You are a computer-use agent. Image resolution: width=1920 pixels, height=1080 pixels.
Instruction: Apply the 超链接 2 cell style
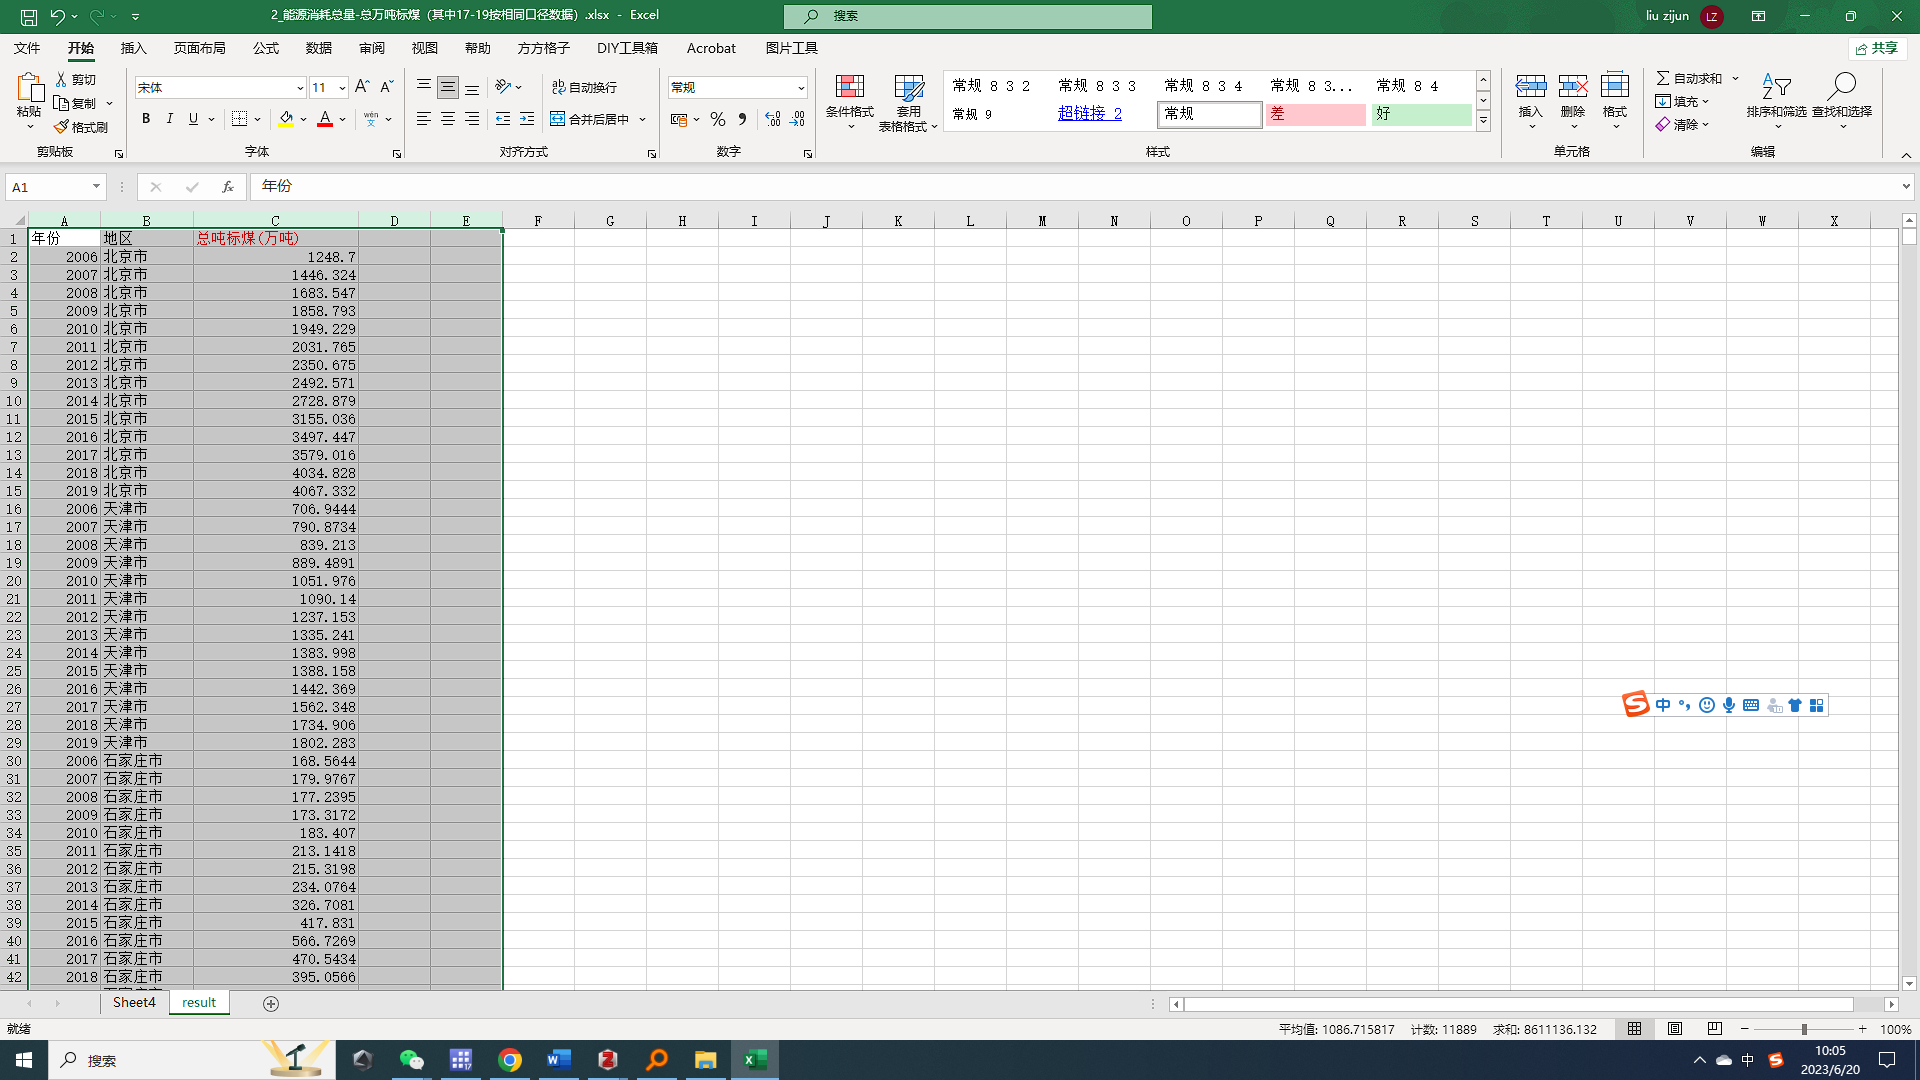[1090, 114]
